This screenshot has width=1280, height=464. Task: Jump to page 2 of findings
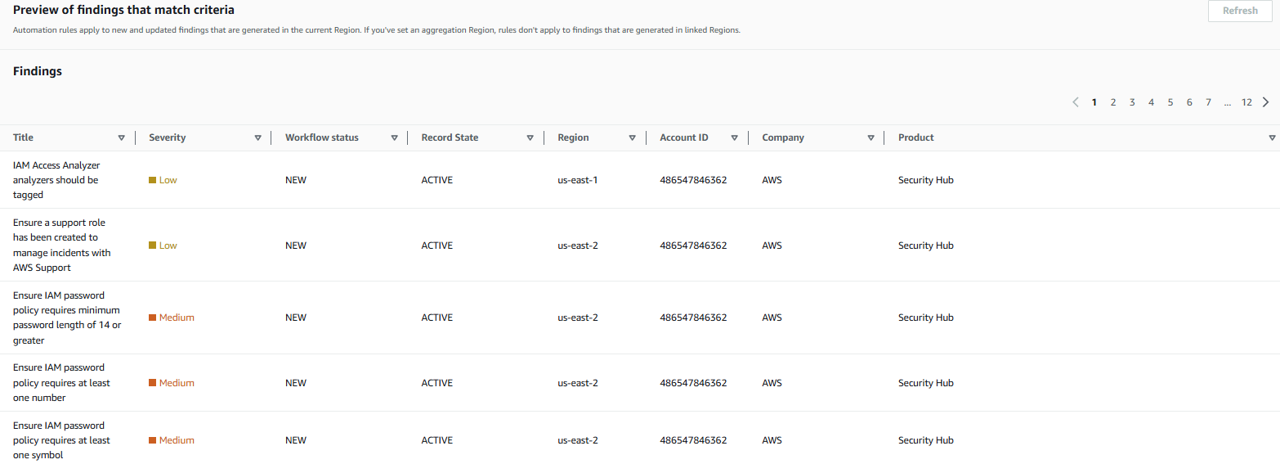1113,102
